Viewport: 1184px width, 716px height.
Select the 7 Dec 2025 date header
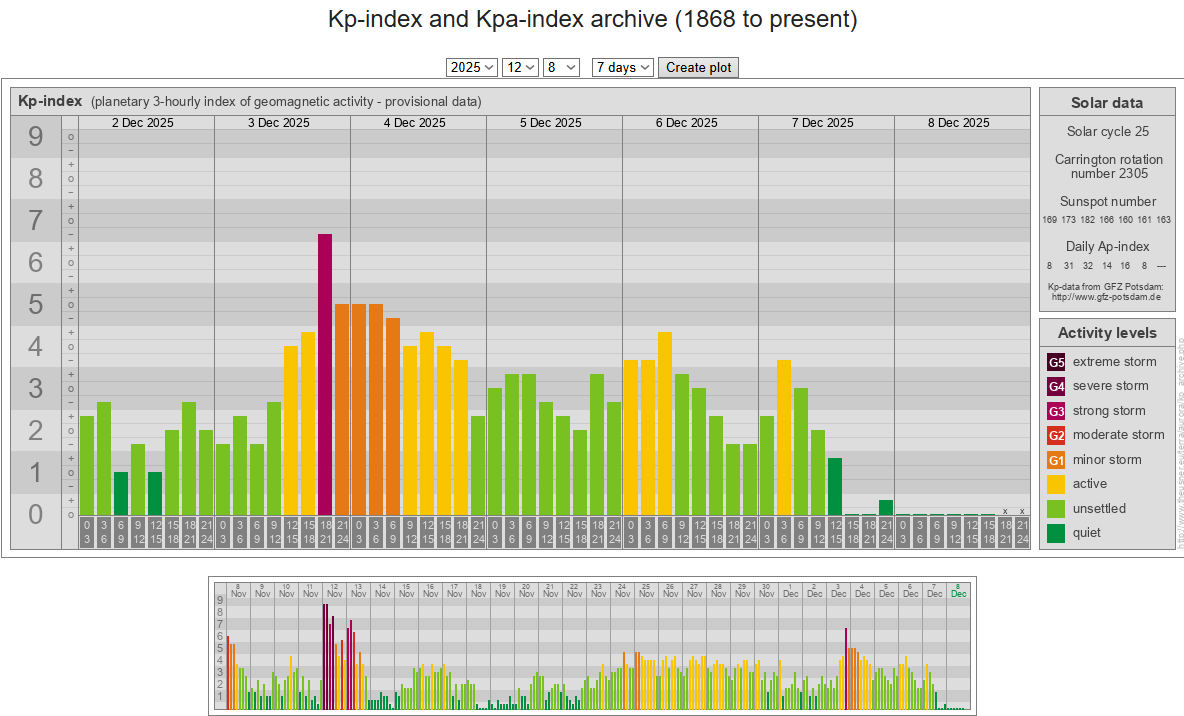tap(822, 123)
